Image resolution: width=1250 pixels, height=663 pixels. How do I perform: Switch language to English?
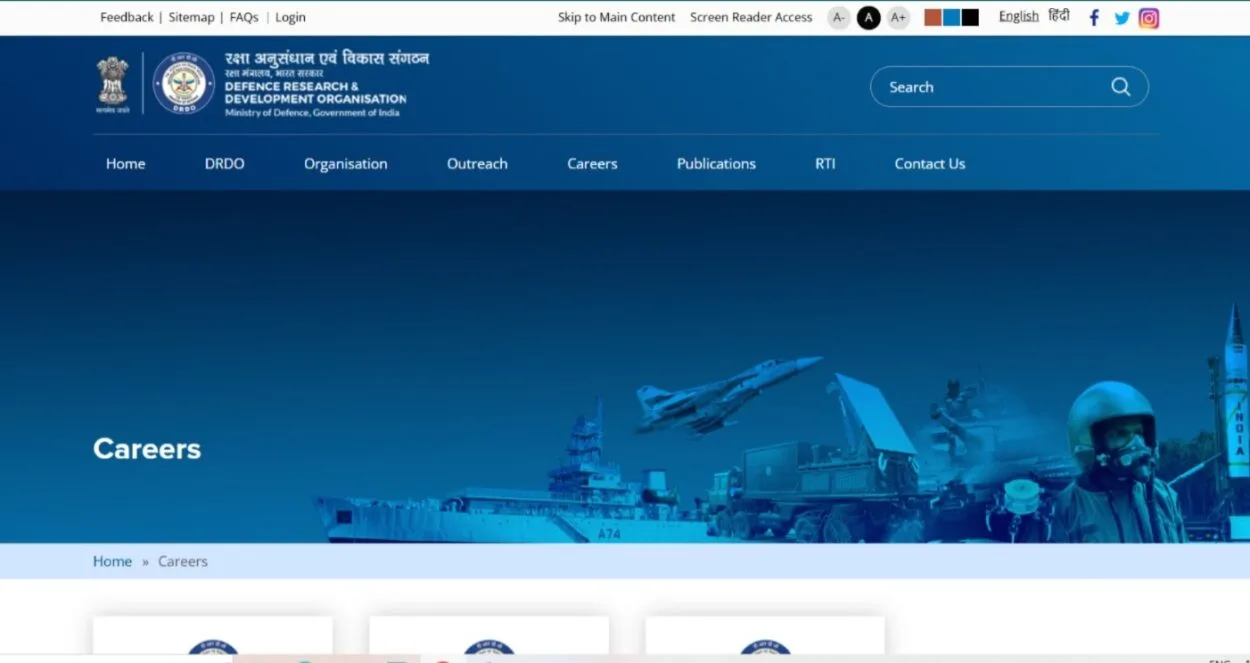[x=1019, y=16]
